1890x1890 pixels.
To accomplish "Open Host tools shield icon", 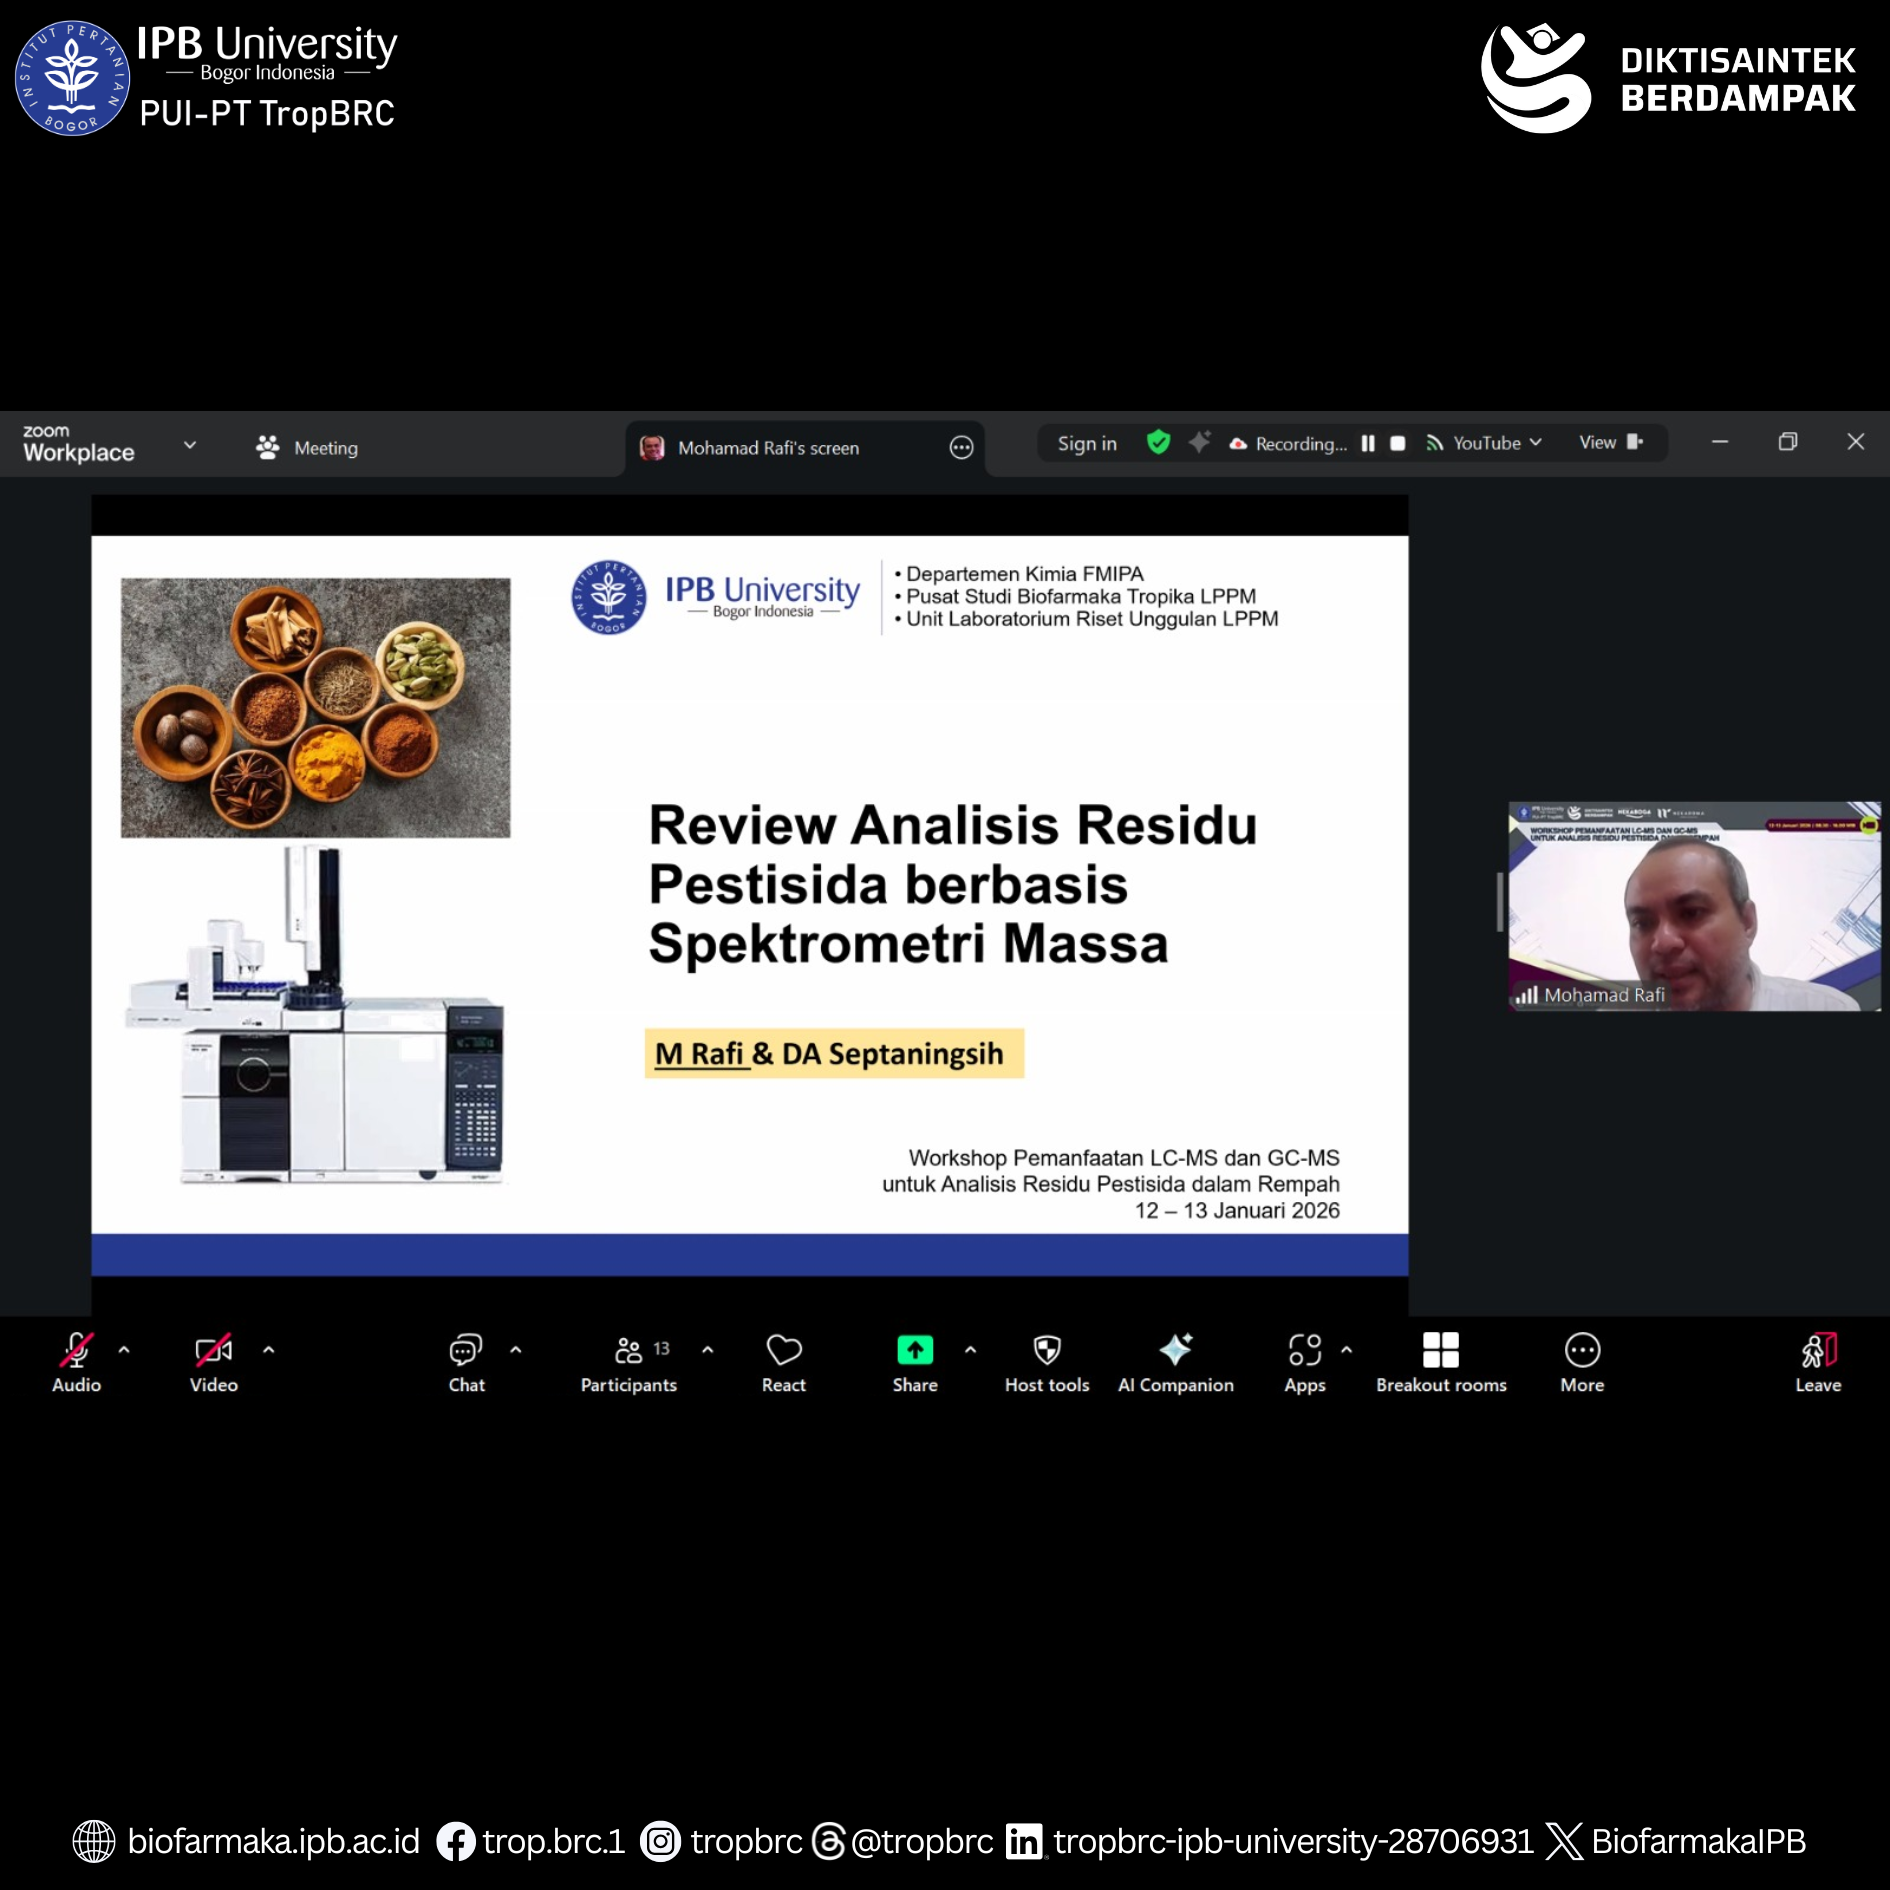I will (1046, 1362).
